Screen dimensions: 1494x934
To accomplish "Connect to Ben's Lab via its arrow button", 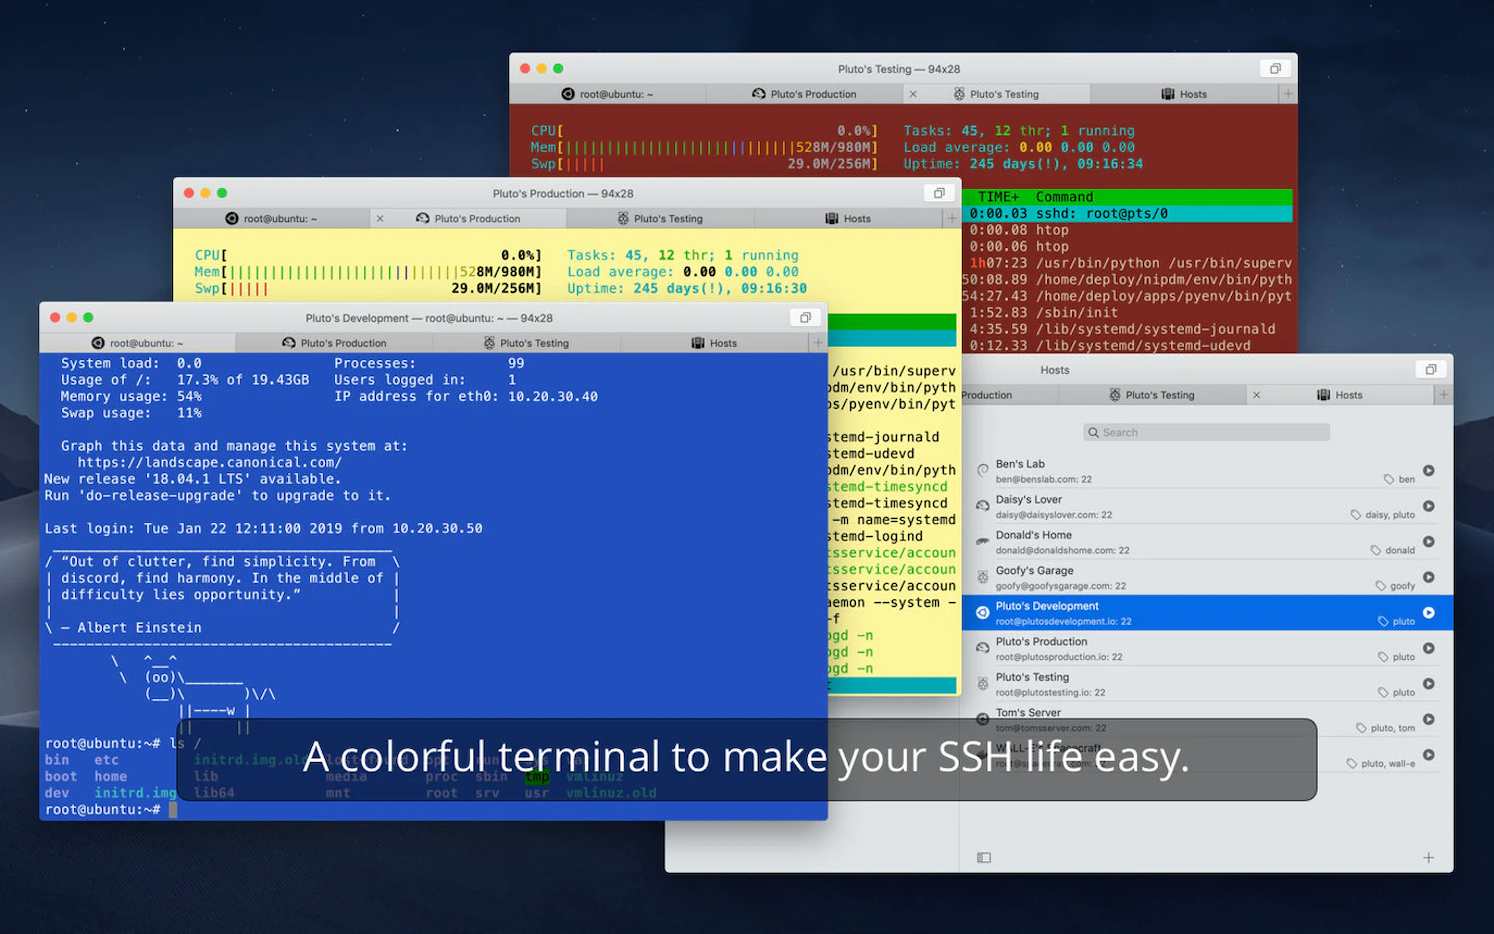I will 1429,470.
